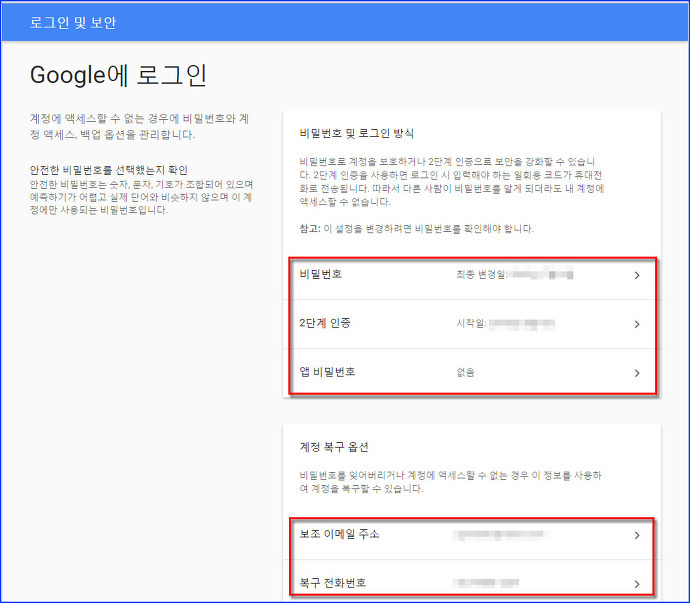Click blurred recovery phone number value
Viewport: 690px width, 603px height.
[x=486, y=584]
